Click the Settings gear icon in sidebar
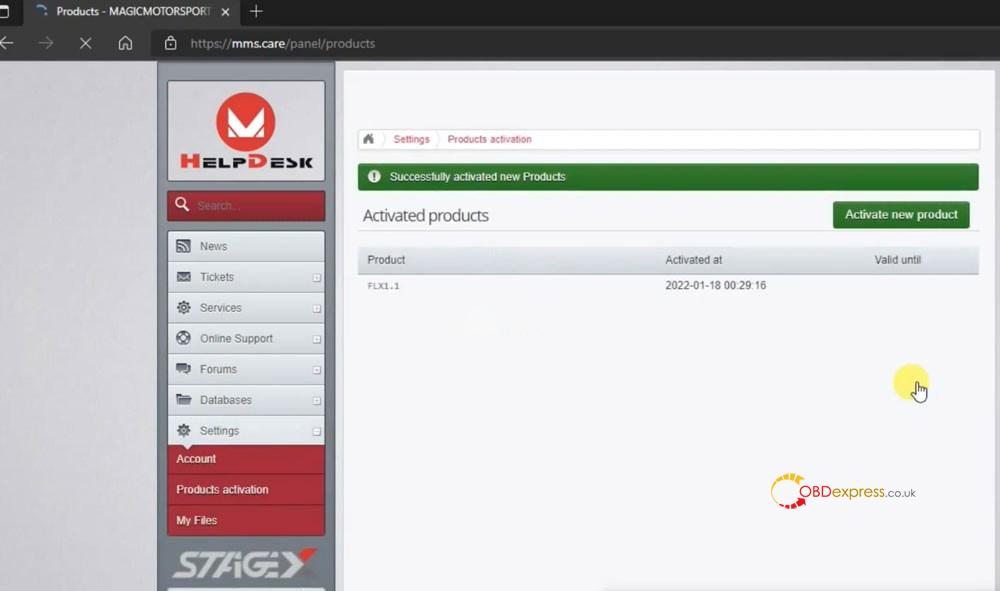The width and height of the screenshot is (1000, 591). 183,430
